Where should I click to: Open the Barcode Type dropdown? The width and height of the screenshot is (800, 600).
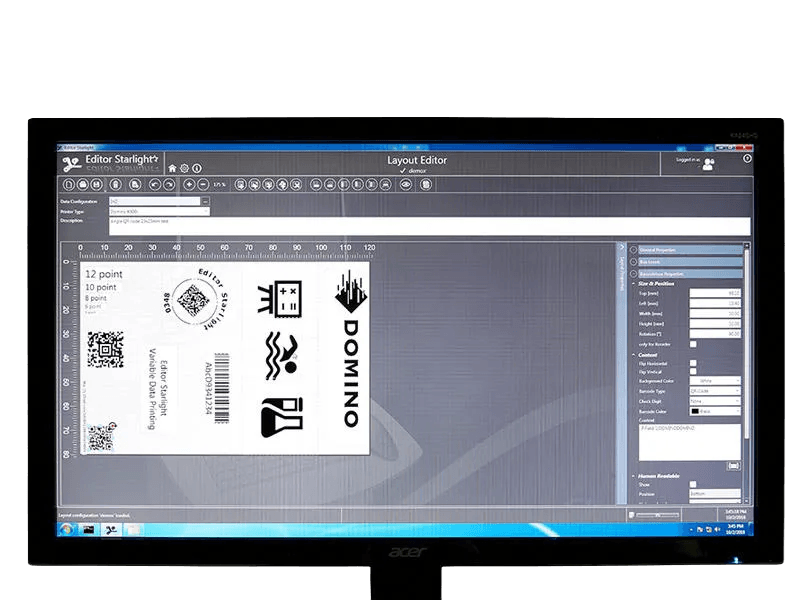[x=715, y=391]
